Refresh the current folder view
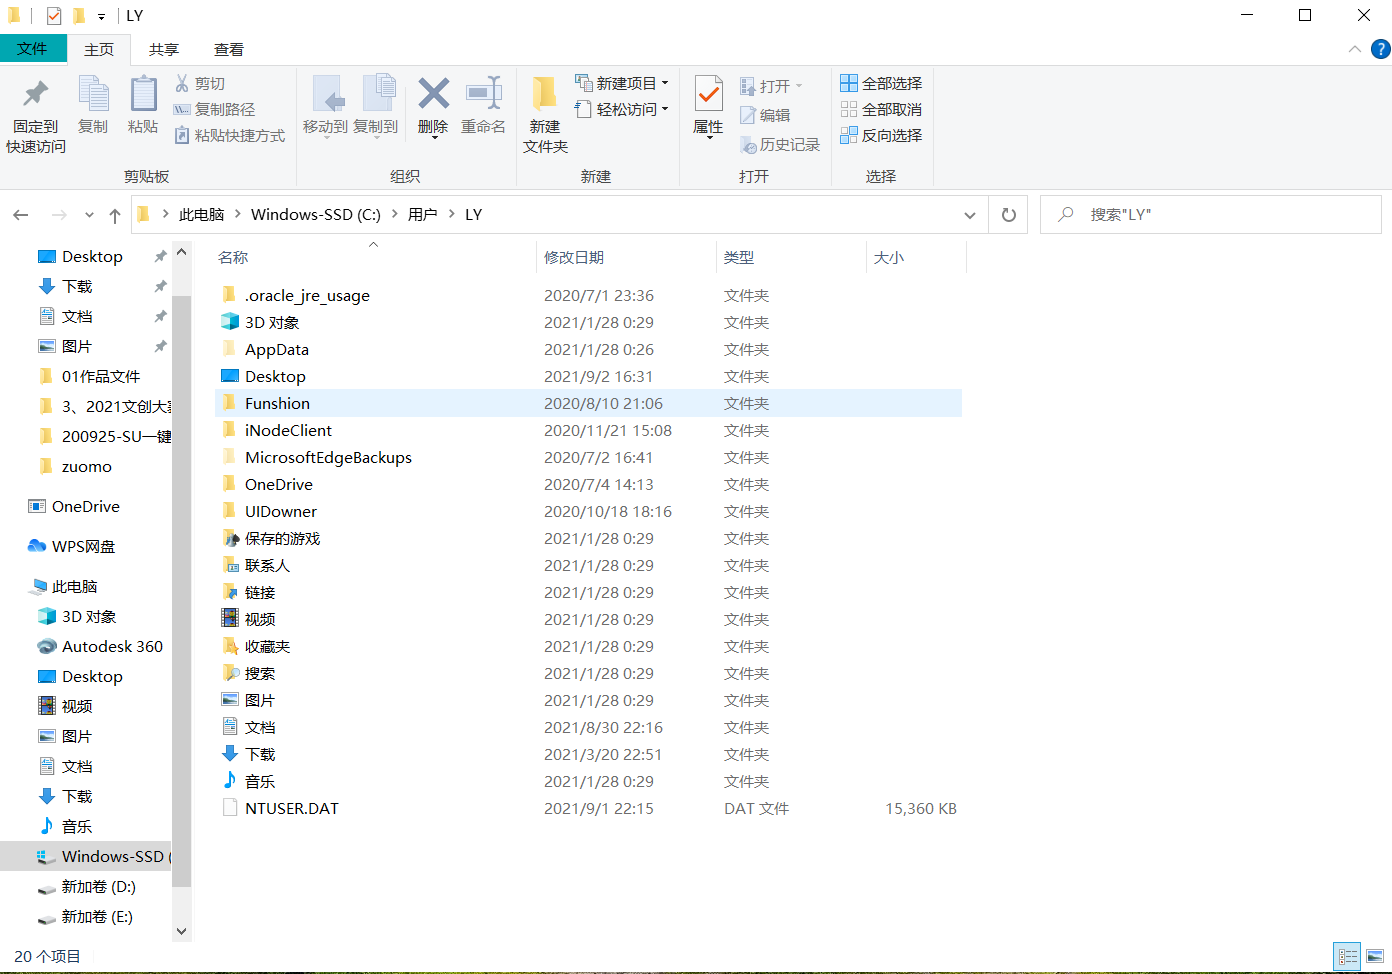 click(1009, 215)
